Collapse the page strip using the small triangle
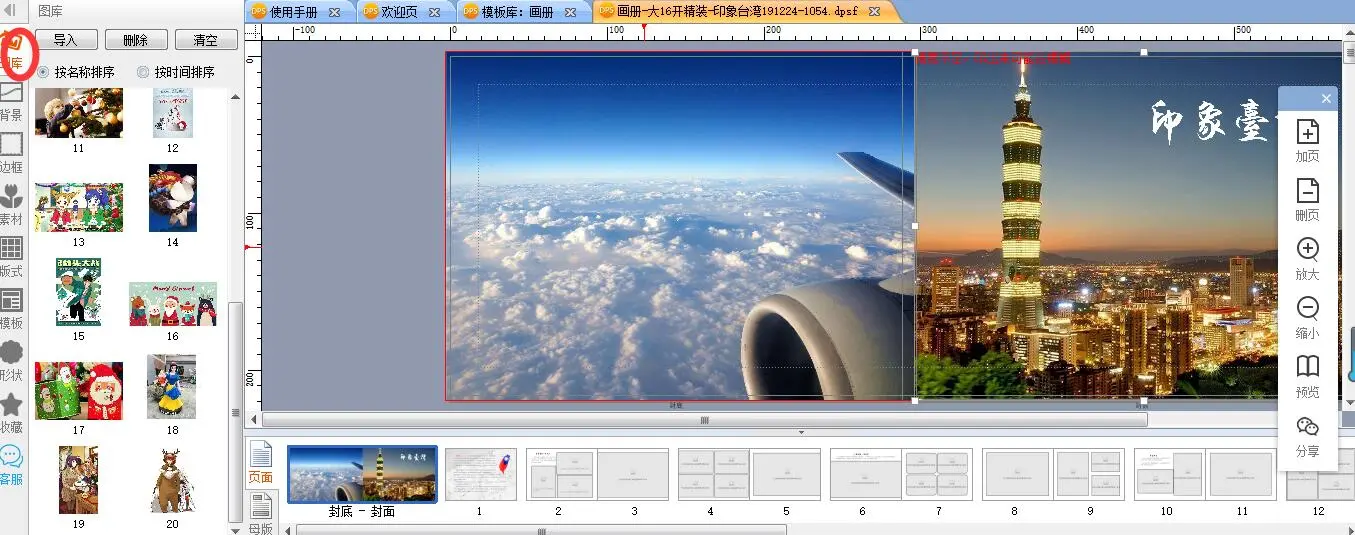The width and height of the screenshot is (1355, 535). 801,432
